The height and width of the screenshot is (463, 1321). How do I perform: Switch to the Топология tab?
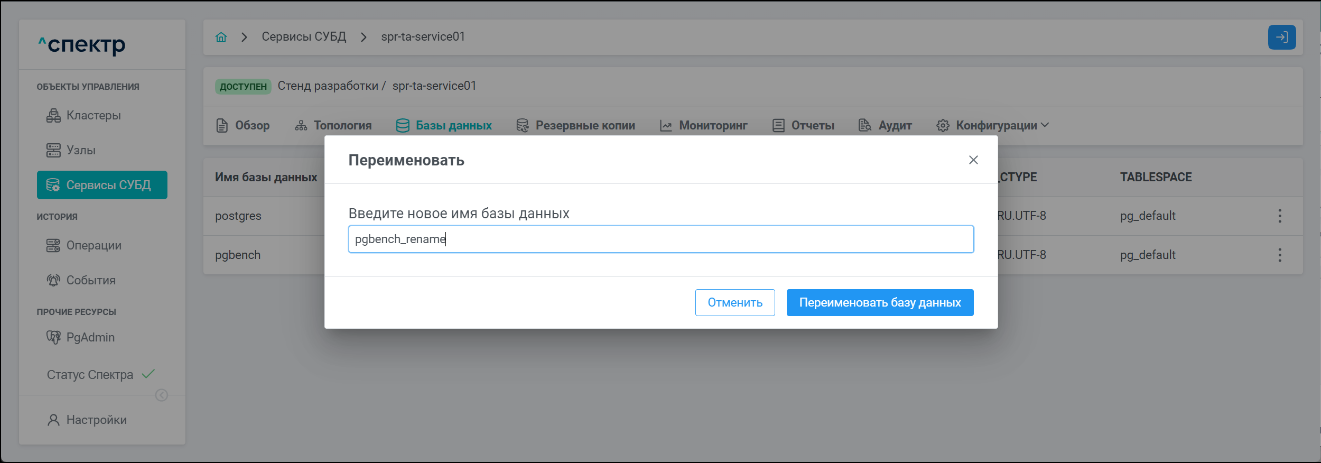click(x=334, y=126)
